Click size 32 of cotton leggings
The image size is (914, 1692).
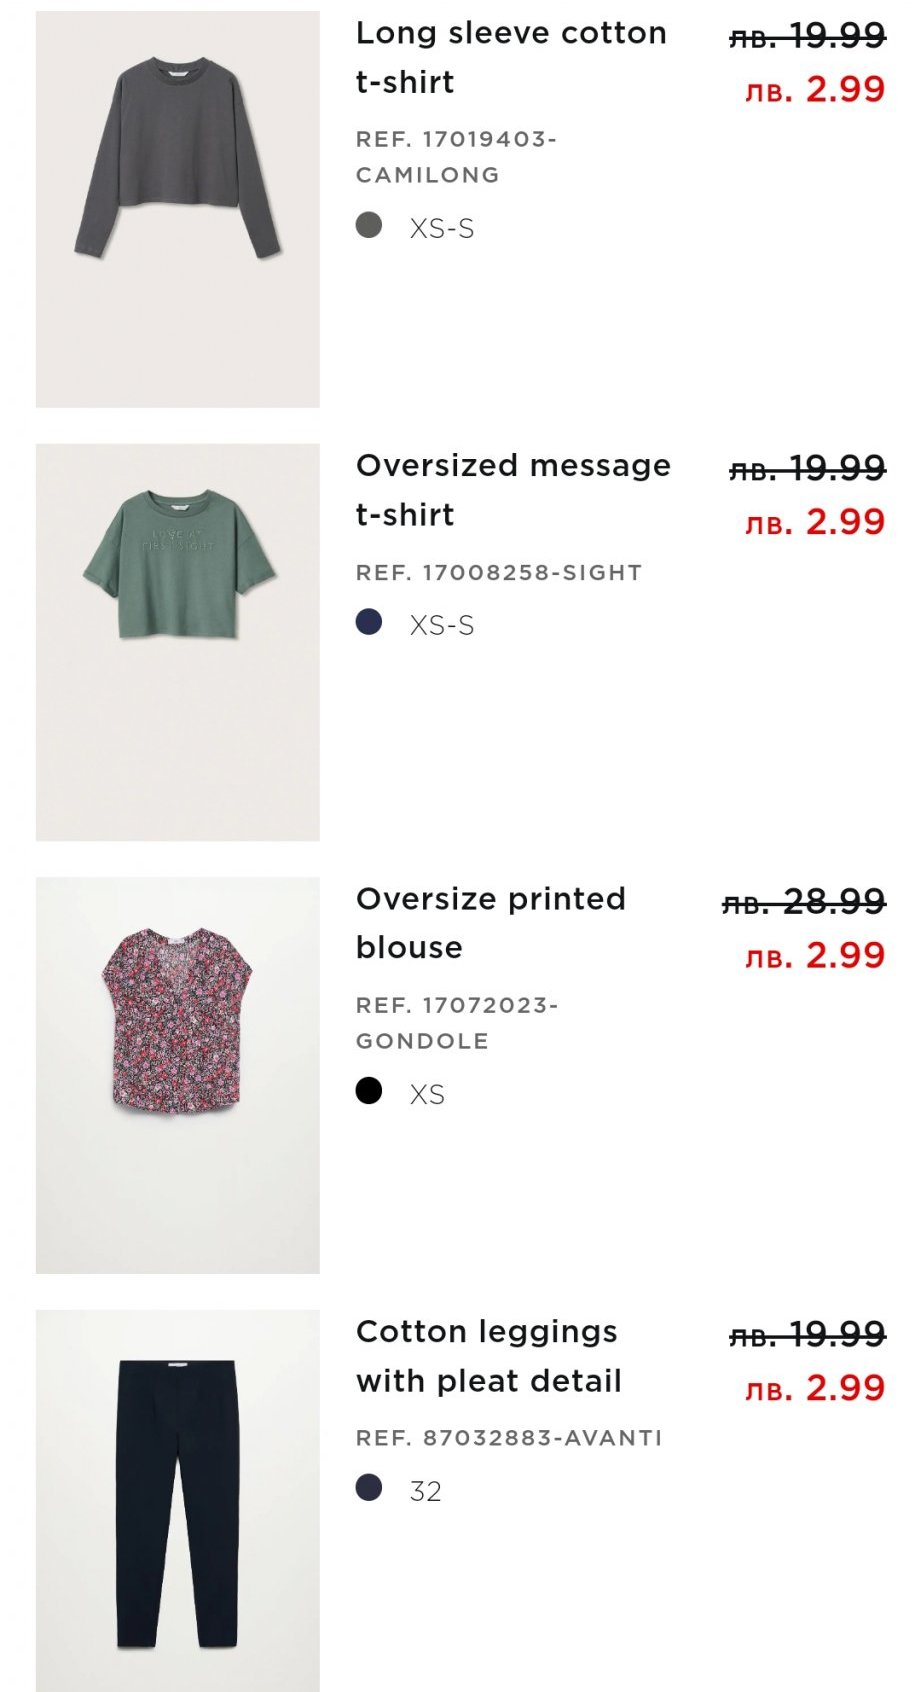coord(425,1492)
